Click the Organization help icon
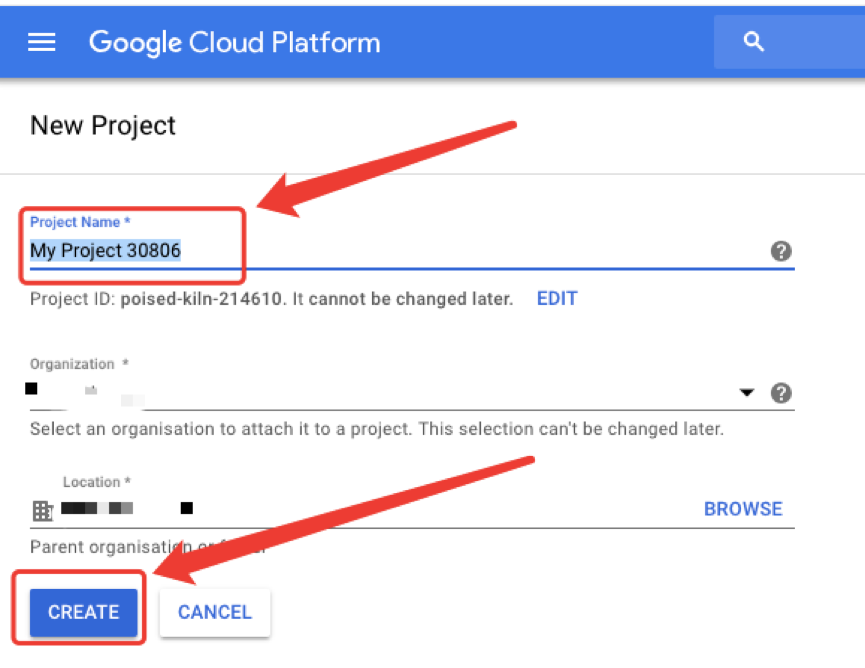This screenshot has width=865, height=668. tap(781, 393)
